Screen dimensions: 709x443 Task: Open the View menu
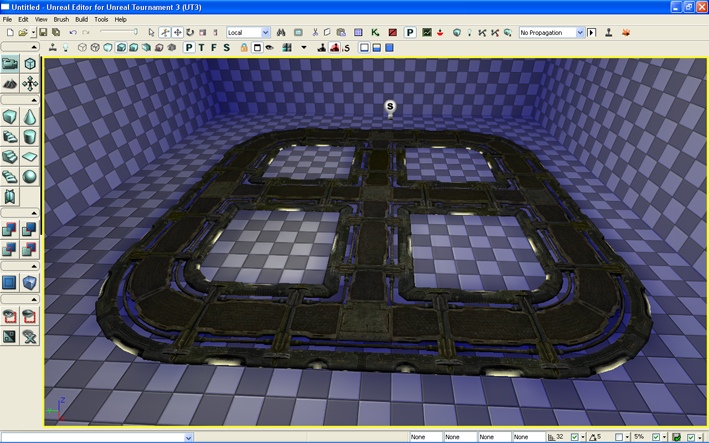tap(41, 19)
